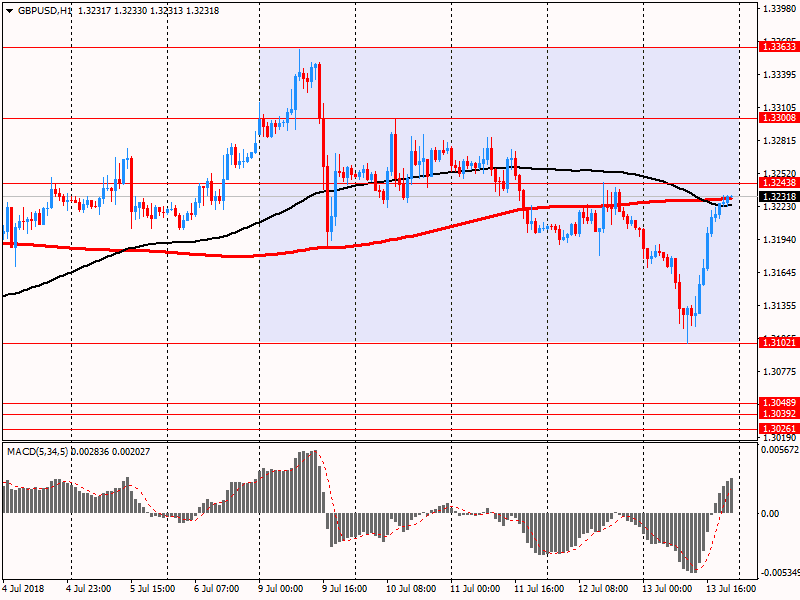Select the 1.30489 red price label

click(x=778, y=403)
